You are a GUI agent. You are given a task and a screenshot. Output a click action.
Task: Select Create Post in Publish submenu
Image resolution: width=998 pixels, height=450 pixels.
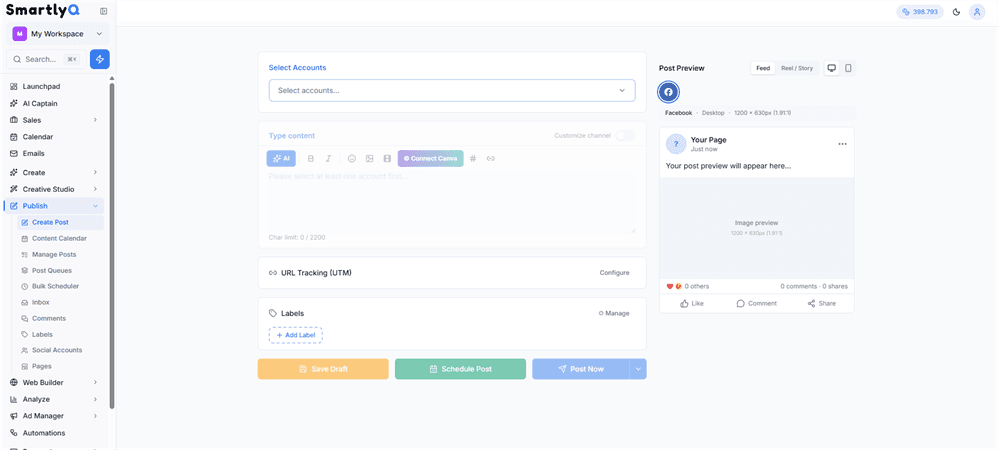coord(60,222)
